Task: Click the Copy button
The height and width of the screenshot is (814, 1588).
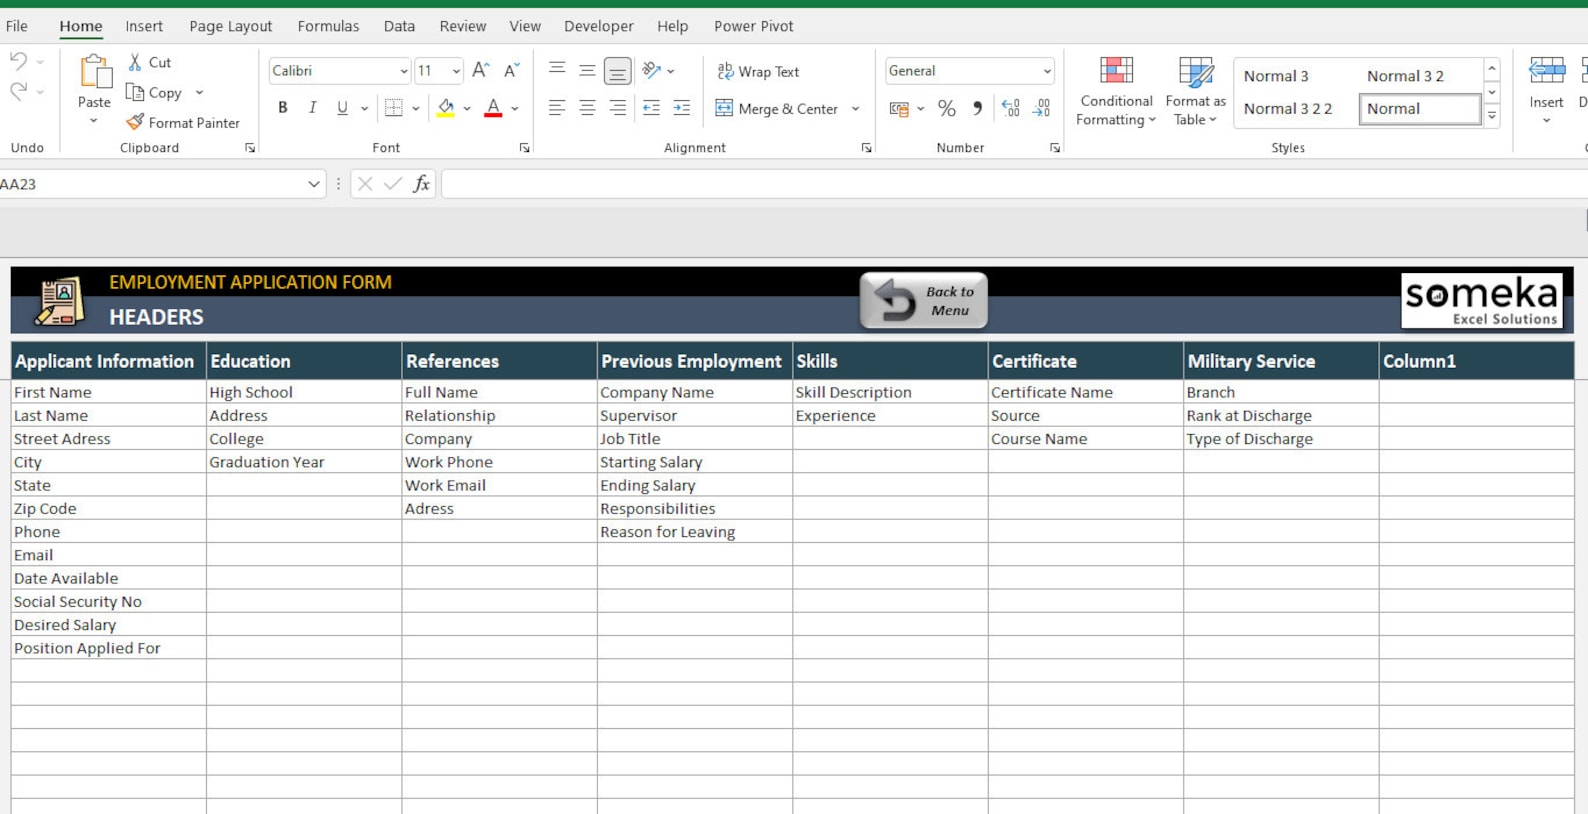Action: coord(155,92)
